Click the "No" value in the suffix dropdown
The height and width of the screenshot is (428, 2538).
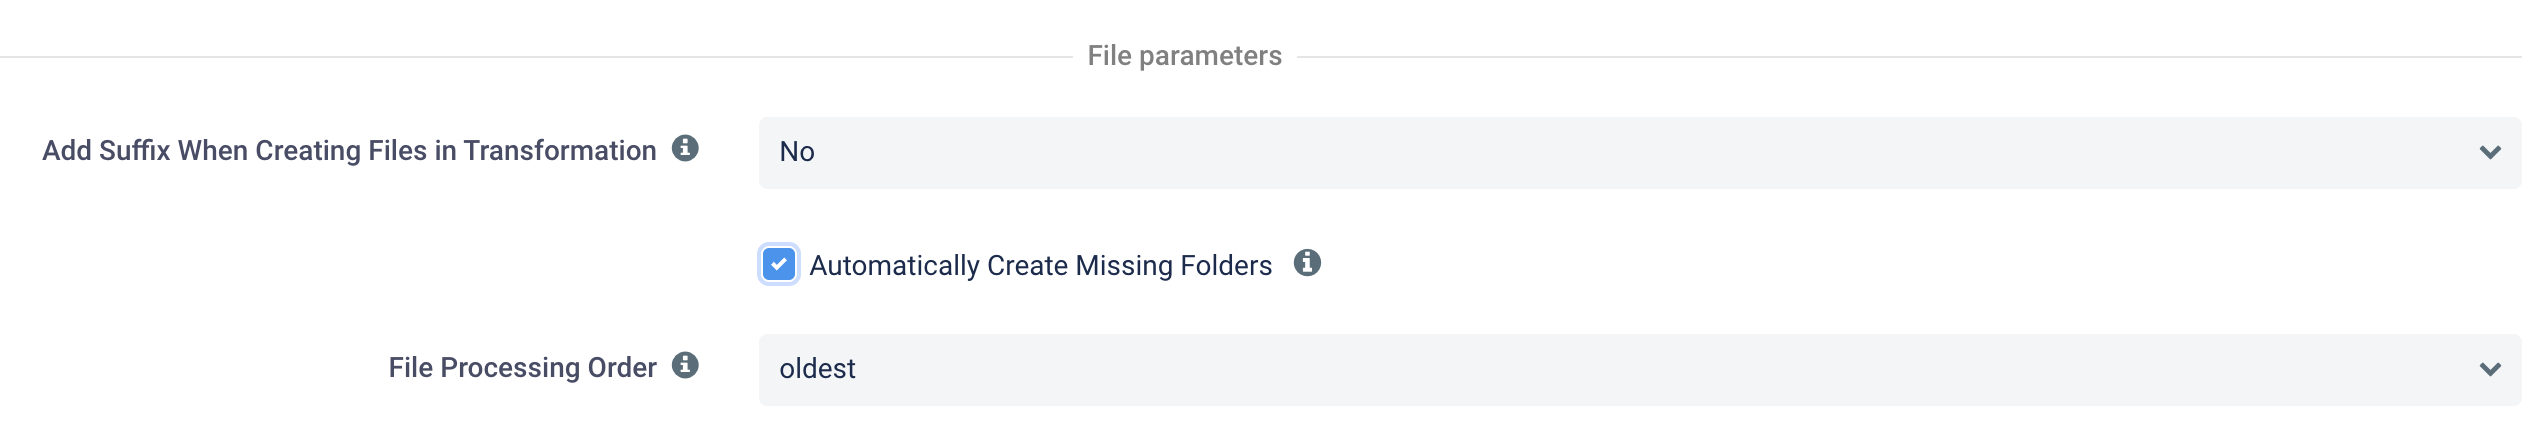pyautogui.click(x=797, y=152)
